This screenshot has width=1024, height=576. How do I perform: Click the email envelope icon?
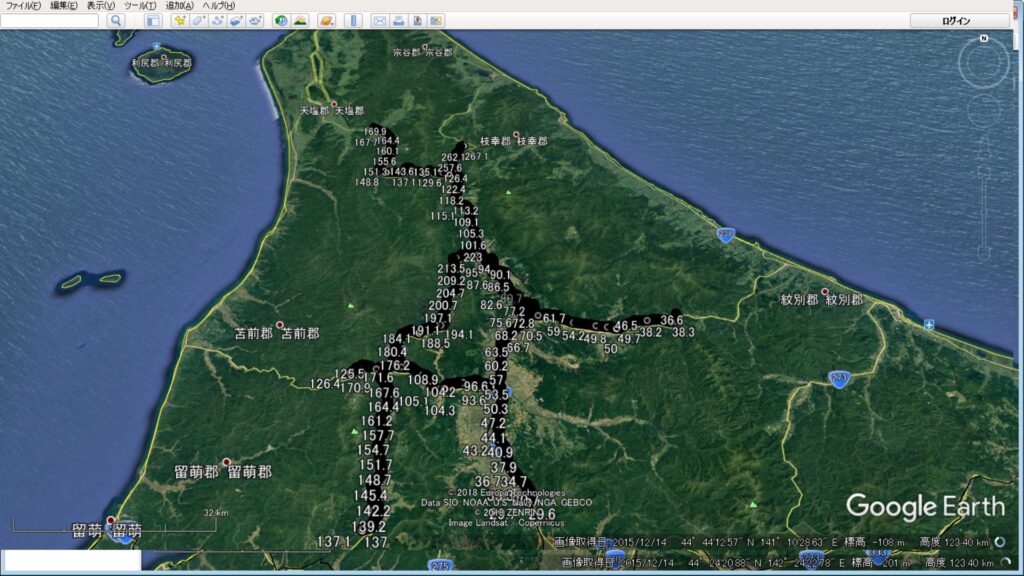(x=380, y=20)
